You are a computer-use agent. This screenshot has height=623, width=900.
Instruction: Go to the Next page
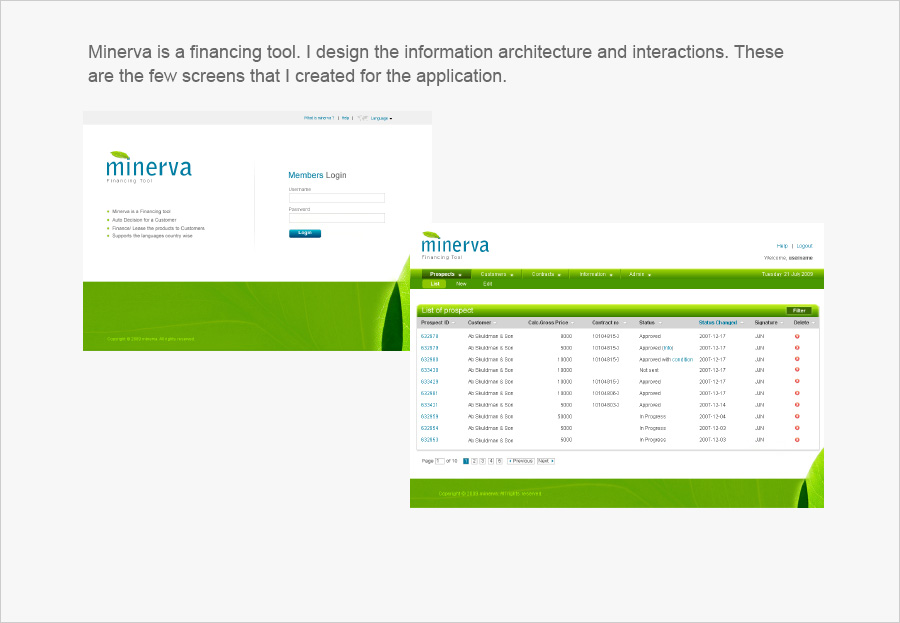[x=545, y=461]
